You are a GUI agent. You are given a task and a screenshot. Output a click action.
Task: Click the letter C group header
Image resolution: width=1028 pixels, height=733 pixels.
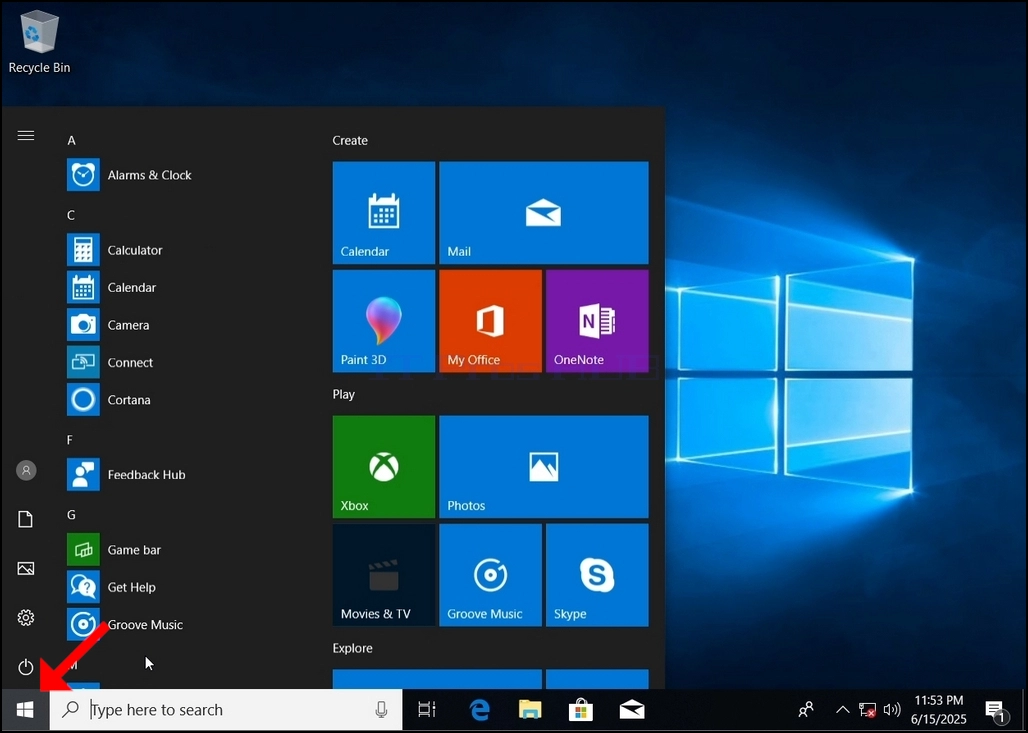(x=71, y=215)
